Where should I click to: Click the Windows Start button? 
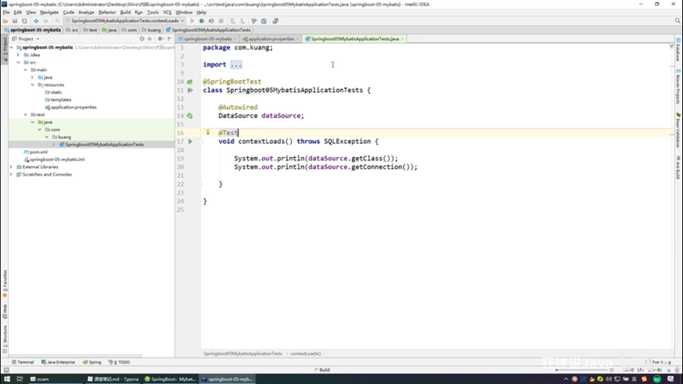pos(7,379)
